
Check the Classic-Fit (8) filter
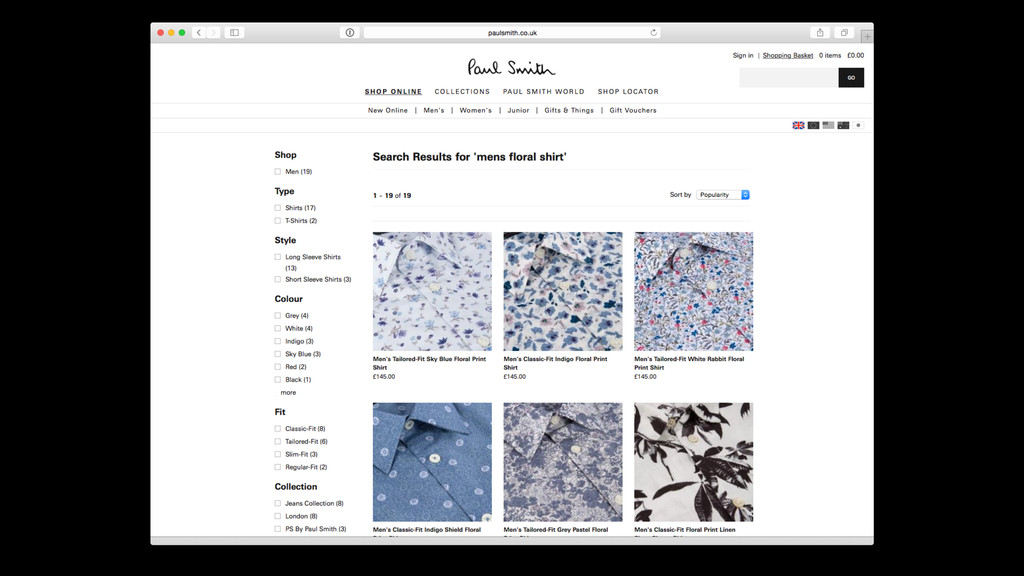278,428
